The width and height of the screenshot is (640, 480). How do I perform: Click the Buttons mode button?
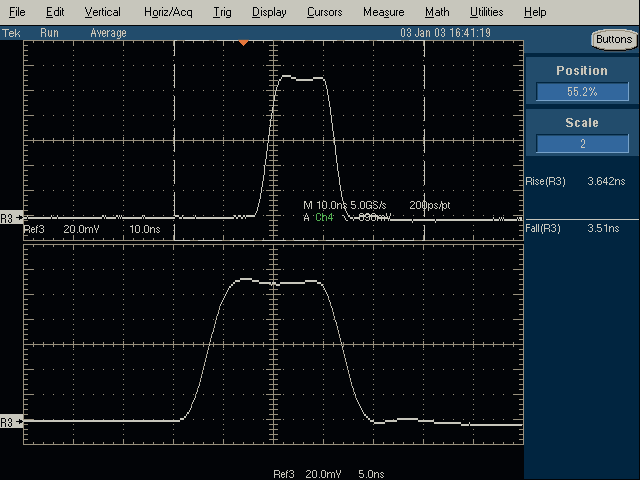[614, 39]
